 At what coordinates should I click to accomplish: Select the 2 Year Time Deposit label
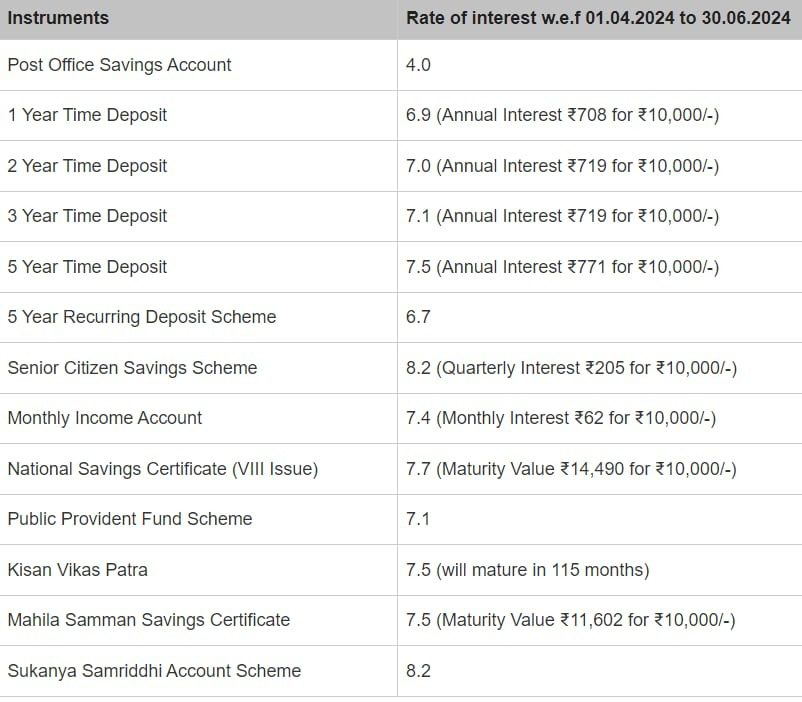click(x=87, y=166)
